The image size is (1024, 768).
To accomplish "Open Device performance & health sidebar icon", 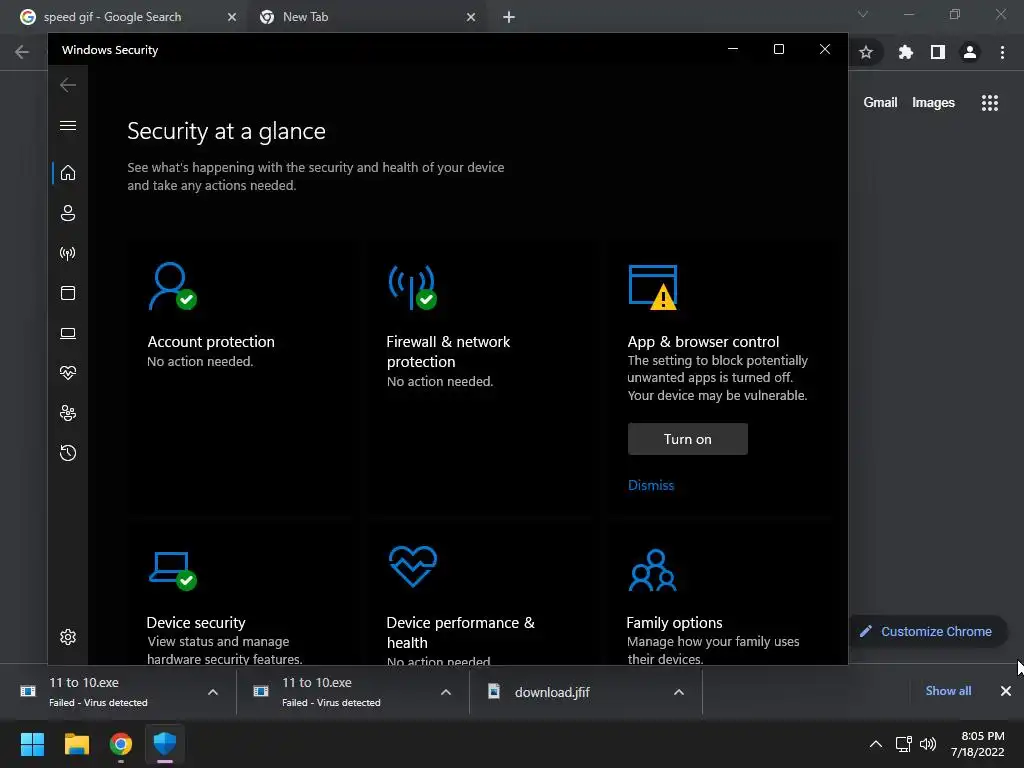I will click(68, 373).
